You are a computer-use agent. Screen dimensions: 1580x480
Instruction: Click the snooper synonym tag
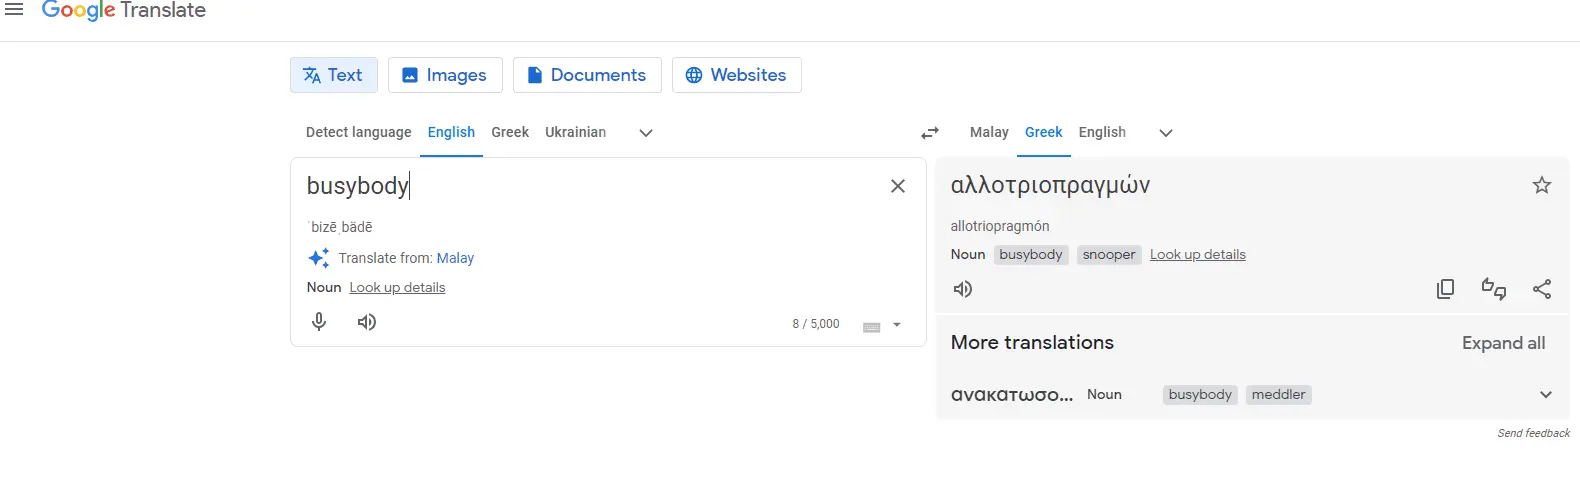[x=1109, y=255]
